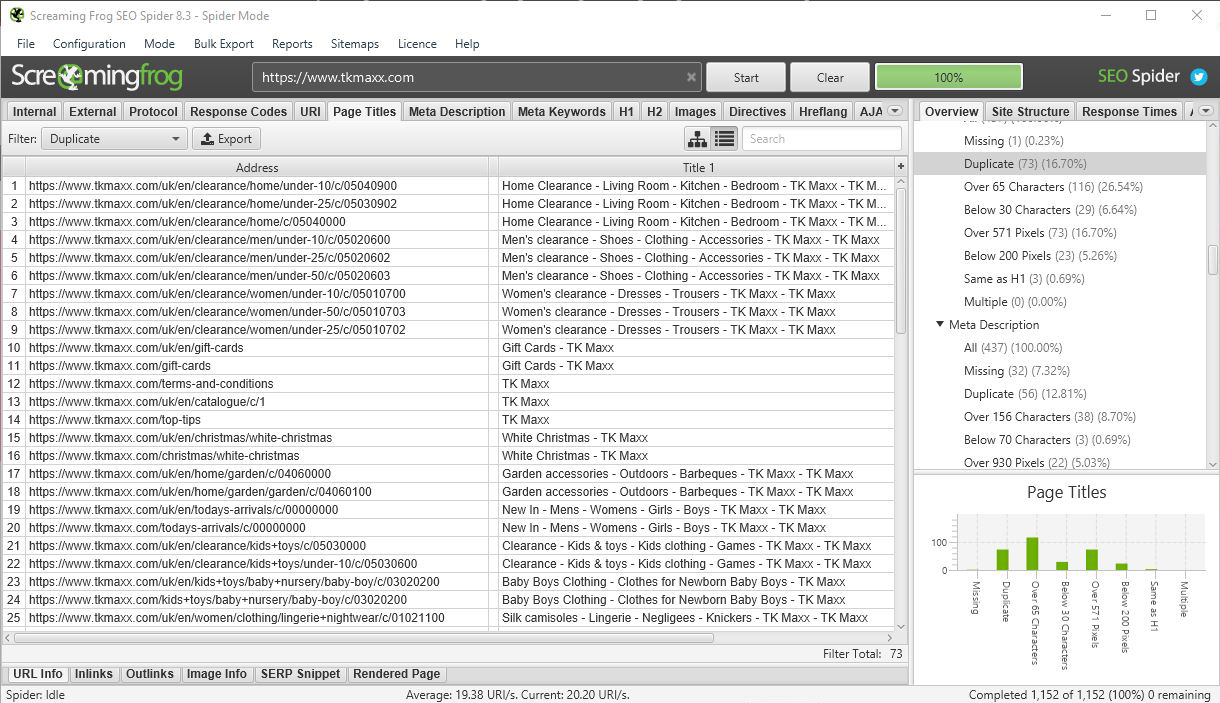Image resolution: width=1220 pixels, height=703 pixels.
Task: Open the File menu
Action: [26, 44]
